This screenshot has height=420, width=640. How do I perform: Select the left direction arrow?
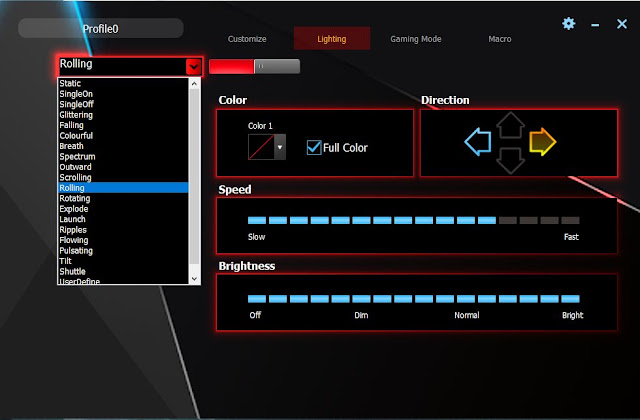pos(478,142)
